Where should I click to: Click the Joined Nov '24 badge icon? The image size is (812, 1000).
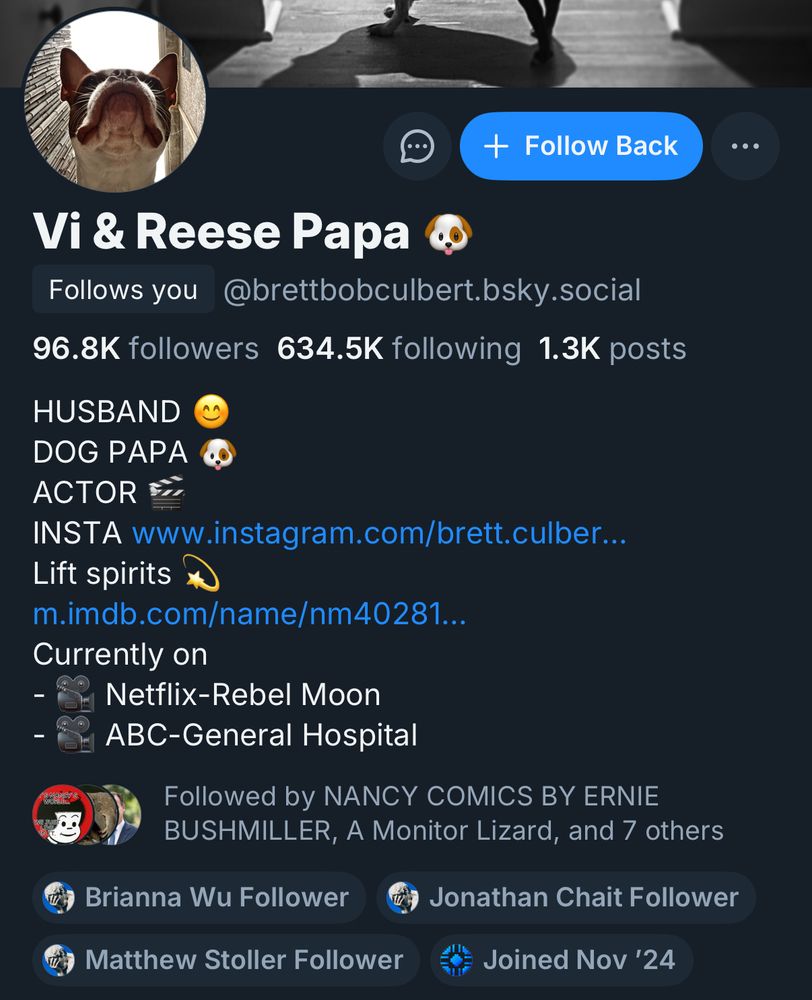pos(456,960)
